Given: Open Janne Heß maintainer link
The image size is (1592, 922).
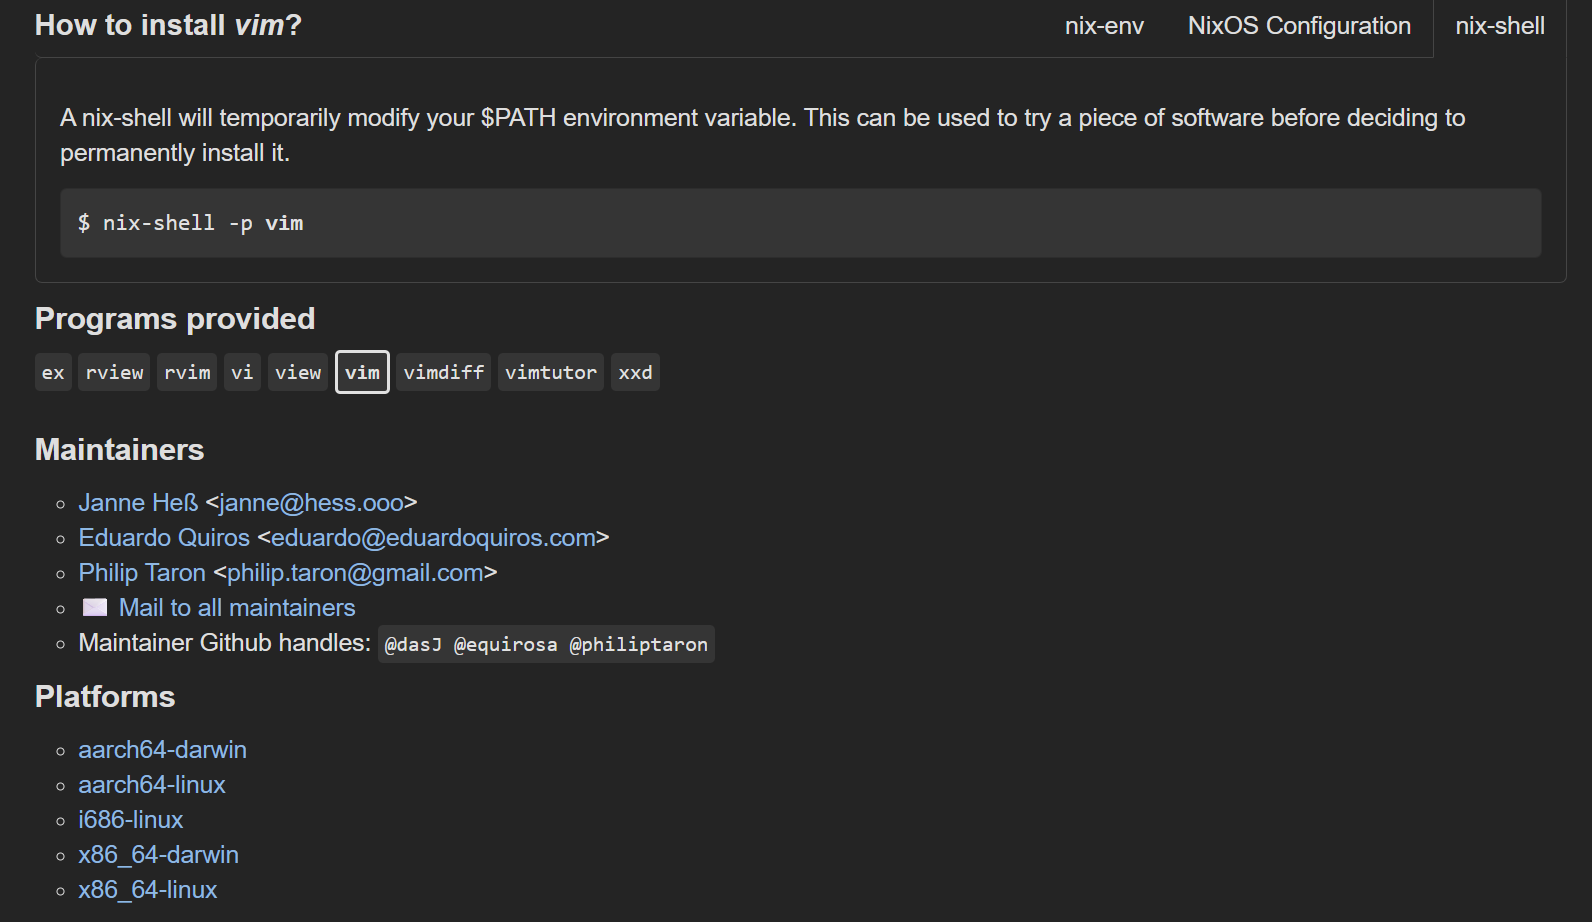Looking at the screenshot, I should coord(138,502).
